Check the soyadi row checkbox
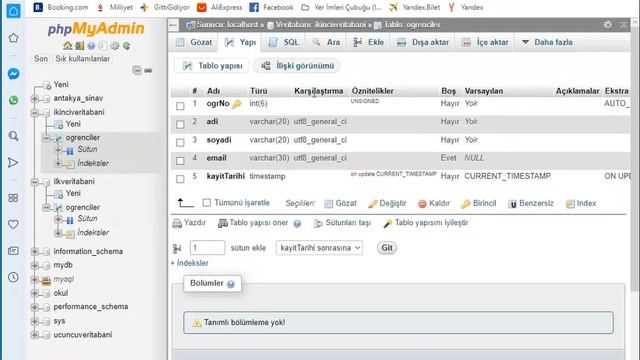 (180, 142)
